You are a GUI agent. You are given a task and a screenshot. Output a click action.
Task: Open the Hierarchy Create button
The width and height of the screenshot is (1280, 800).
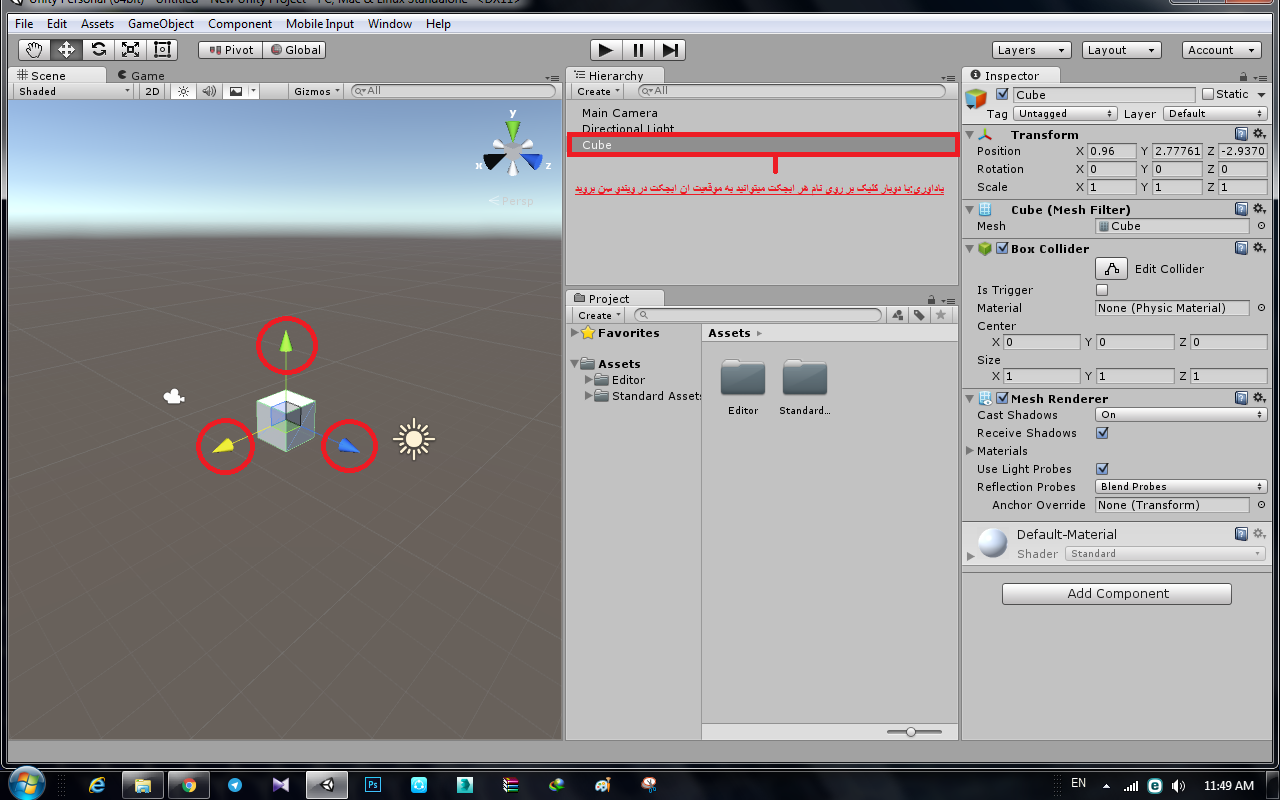click(x=599, y=91)
